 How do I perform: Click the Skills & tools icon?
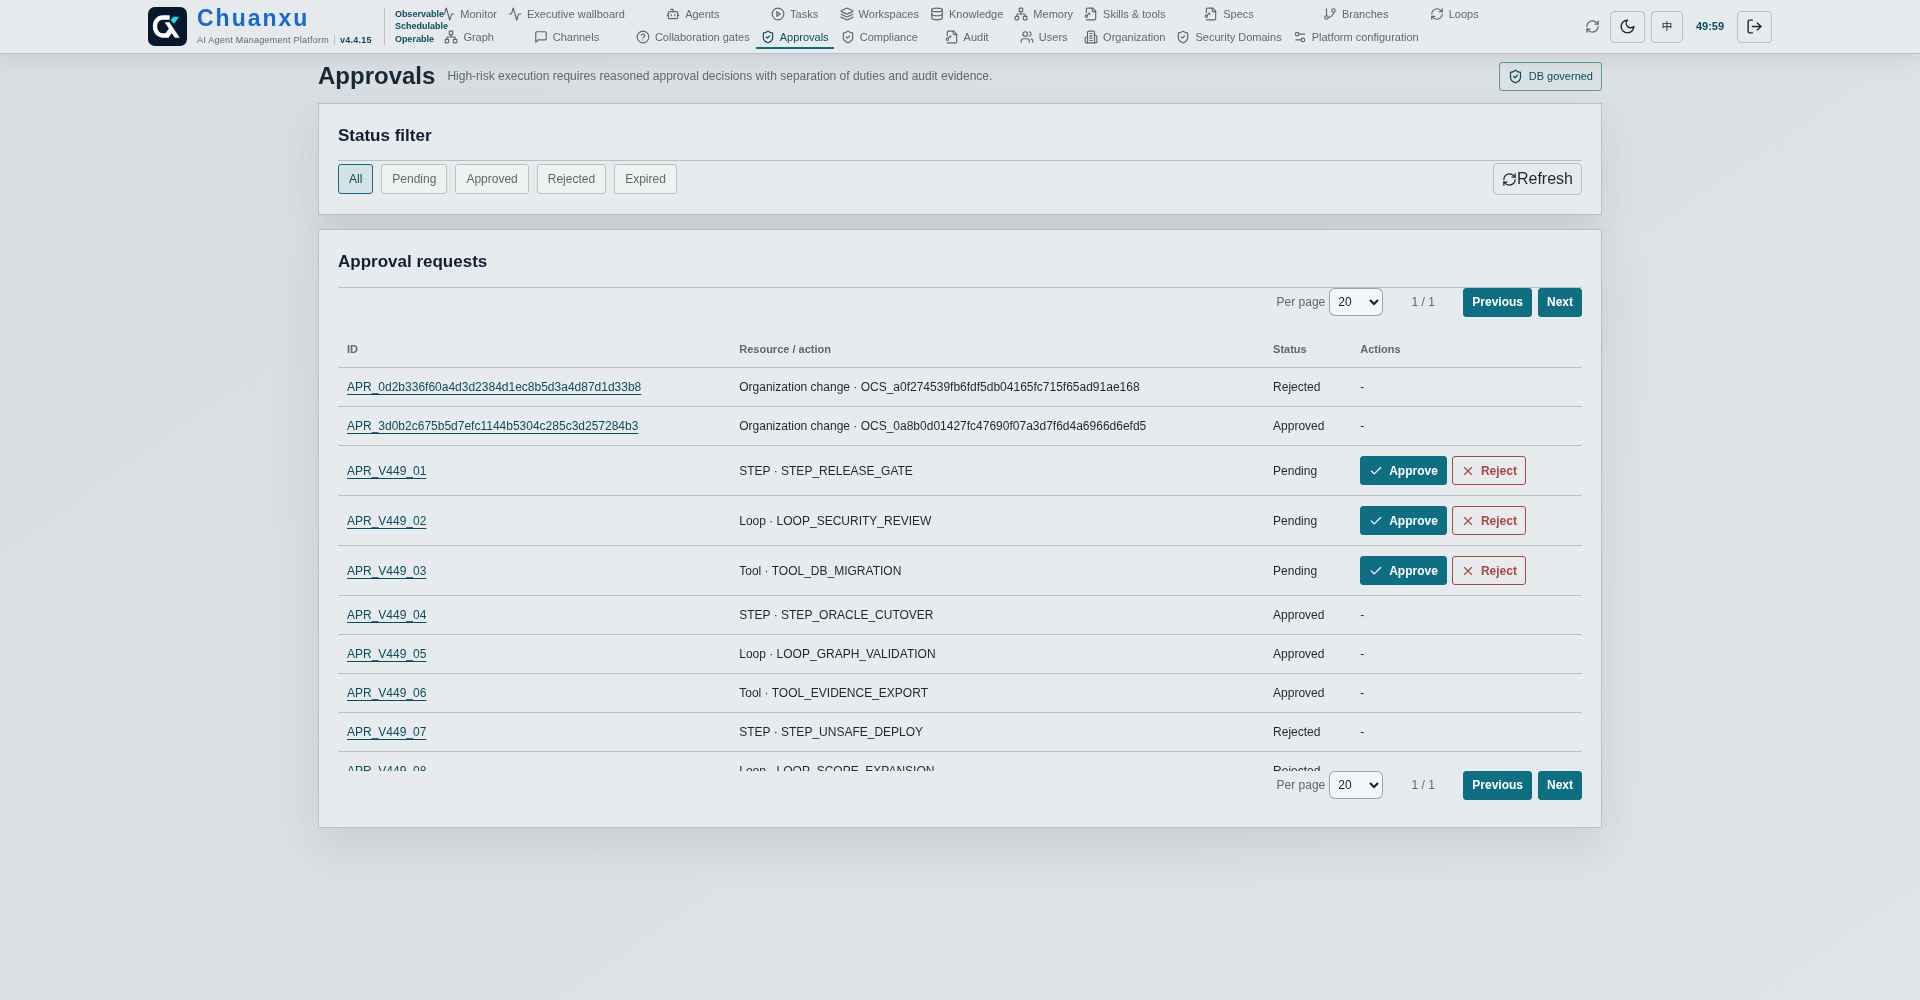(x=1091, y=14)
